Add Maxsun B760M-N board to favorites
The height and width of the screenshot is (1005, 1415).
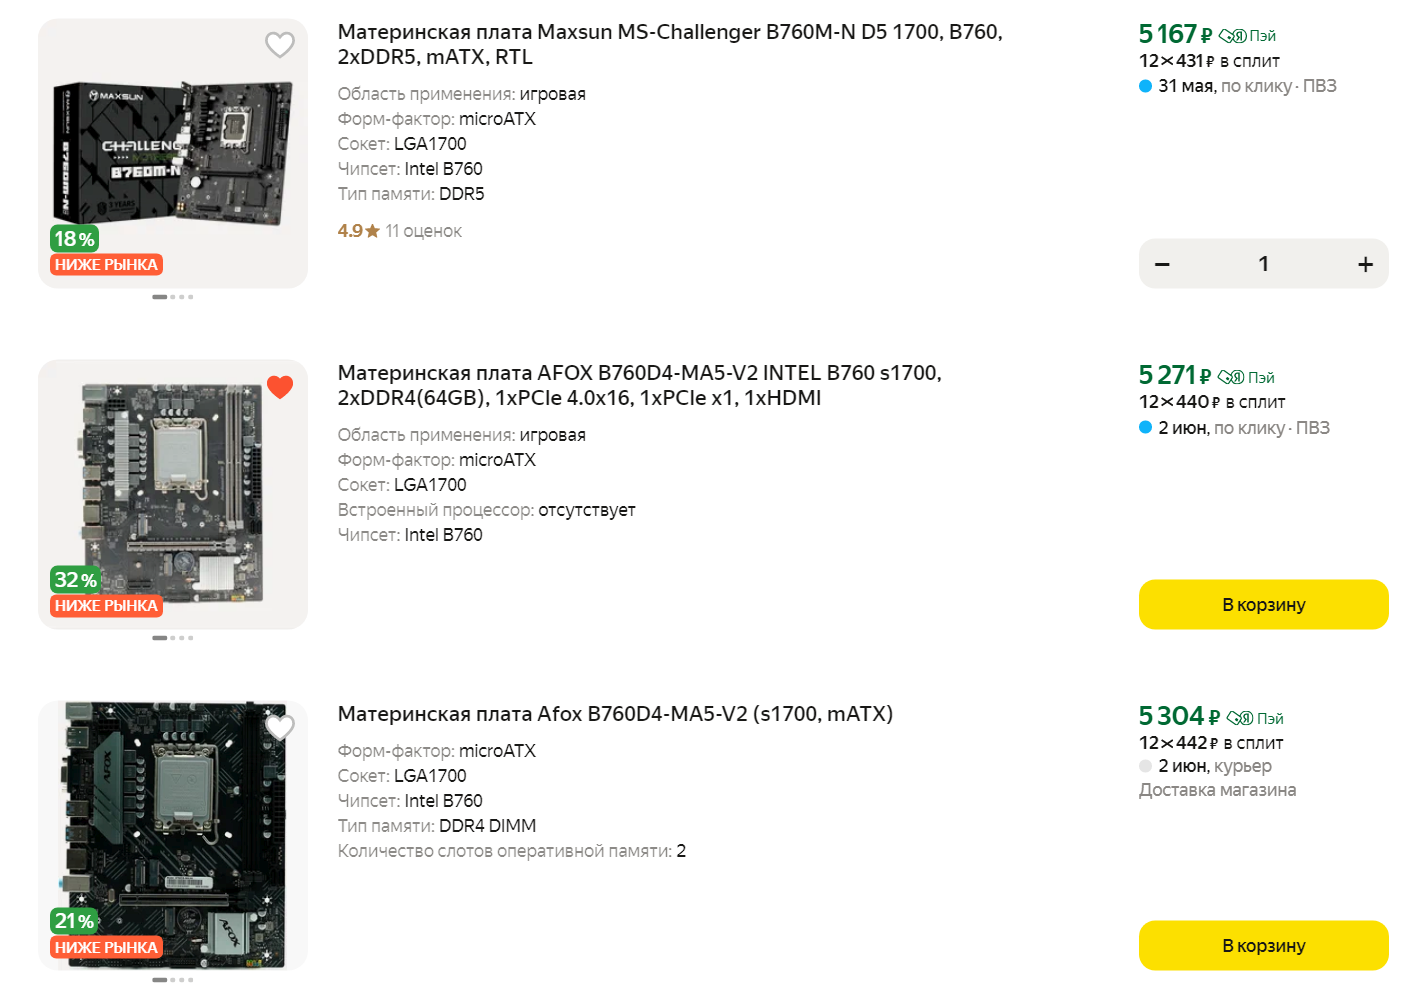coord(280,45)
